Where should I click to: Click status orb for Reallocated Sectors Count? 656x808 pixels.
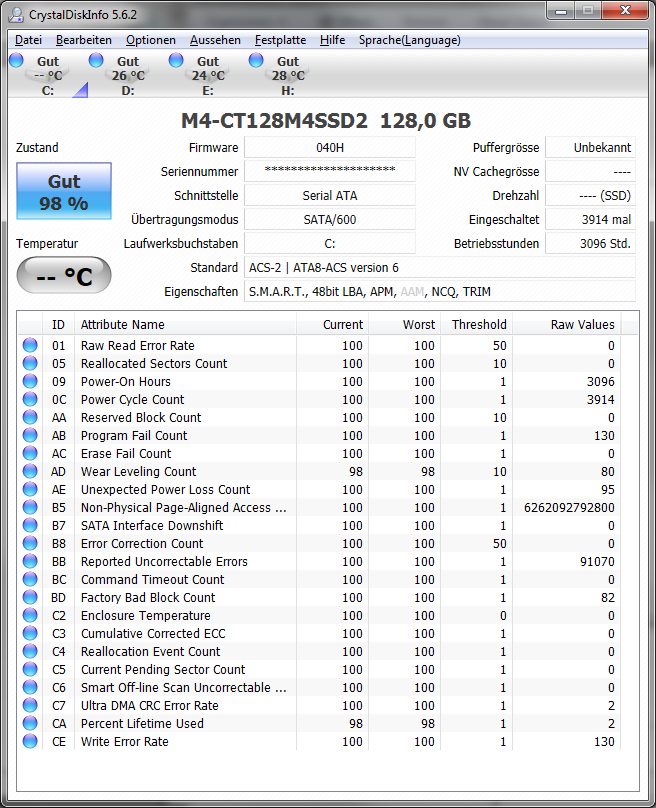pyautogui.click(x=30, y=363)
